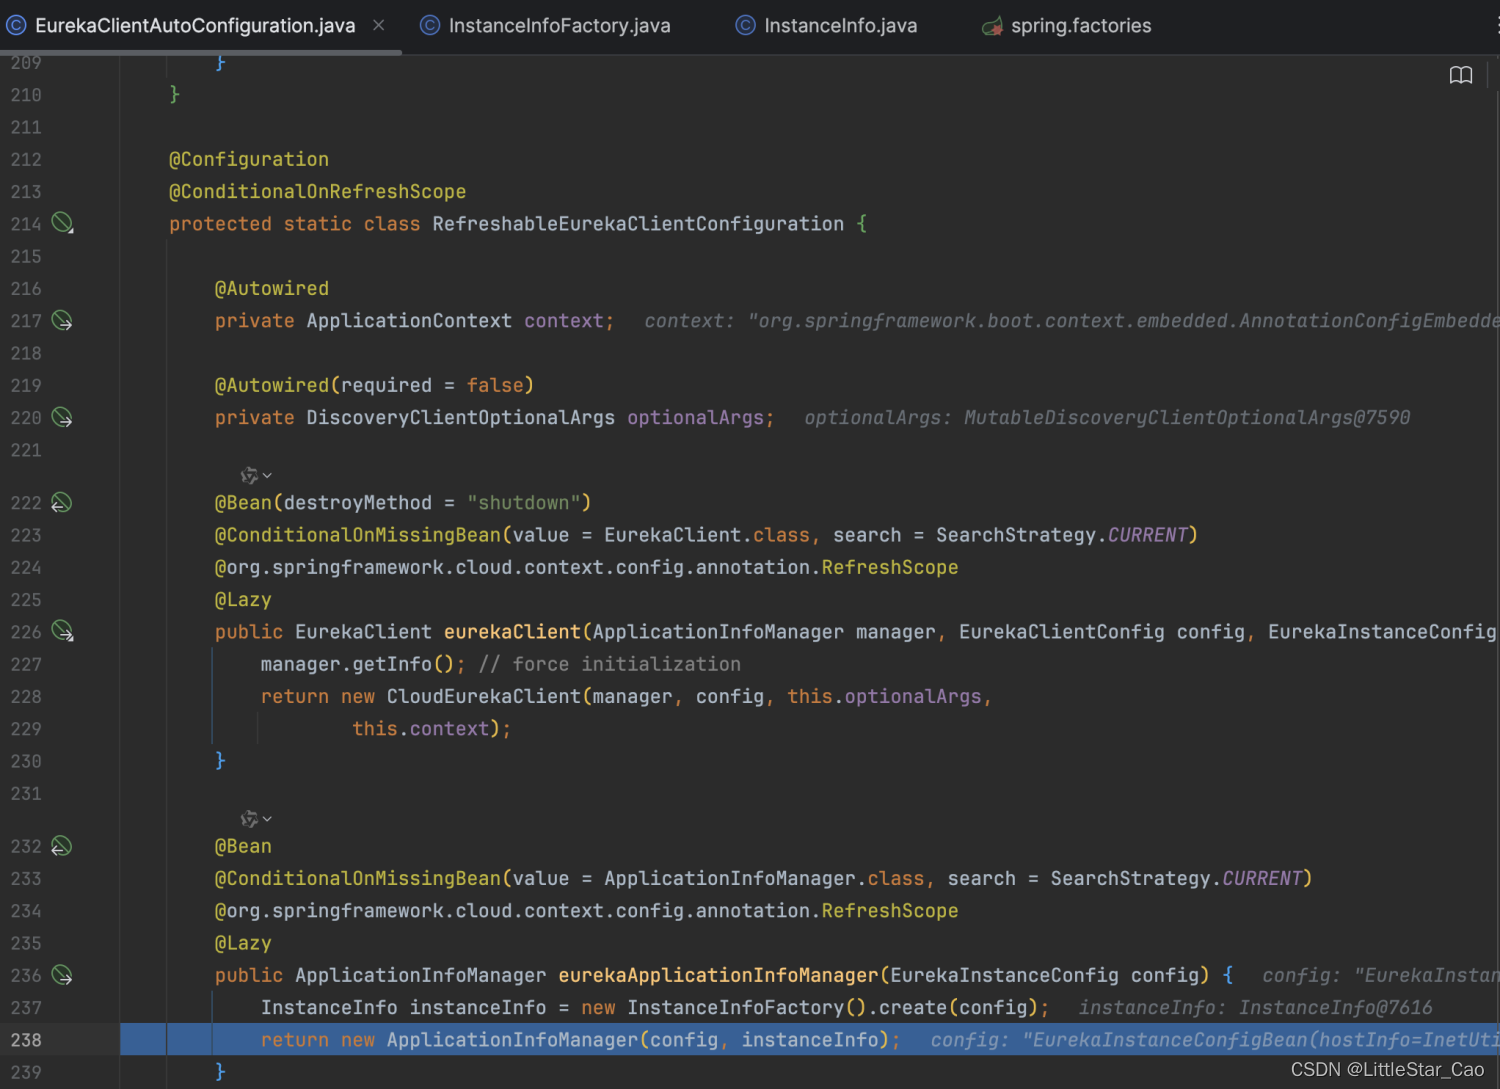The width and height of the screenshot is (1500, 1089).
Task: Toggle Reader Mode book icon
Action: (1461, 75)
